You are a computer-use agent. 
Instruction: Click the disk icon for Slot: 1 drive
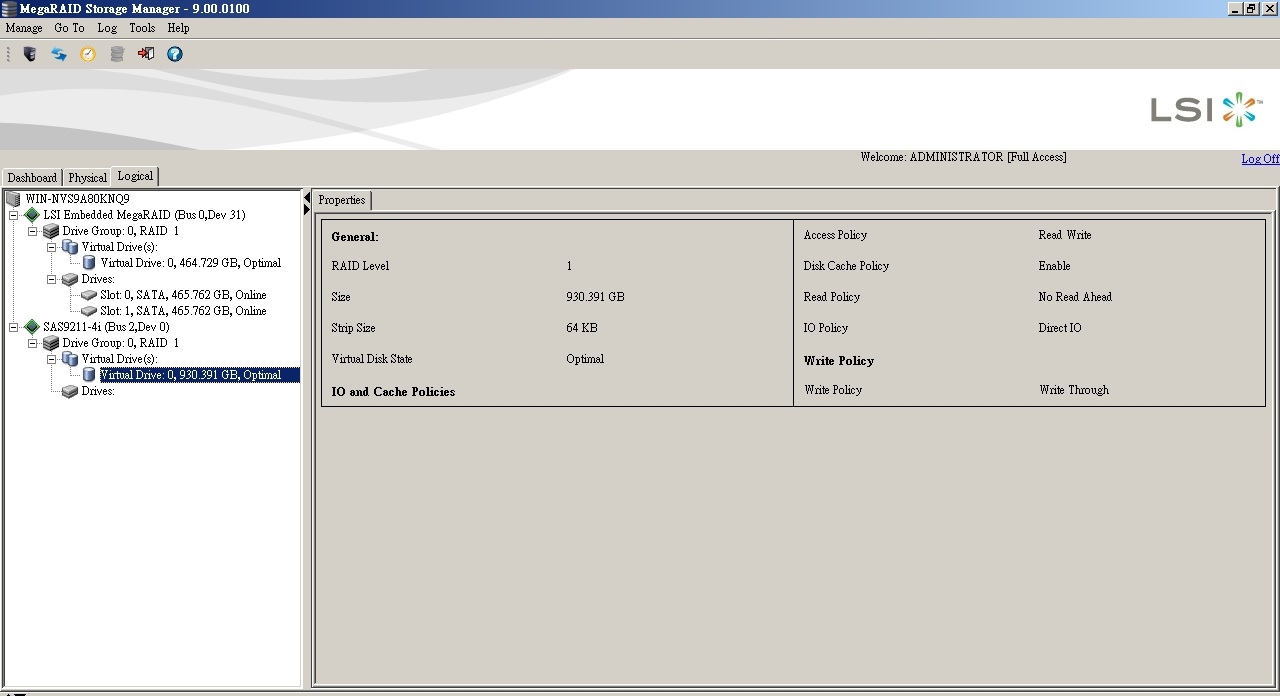[x=89, y=311]
